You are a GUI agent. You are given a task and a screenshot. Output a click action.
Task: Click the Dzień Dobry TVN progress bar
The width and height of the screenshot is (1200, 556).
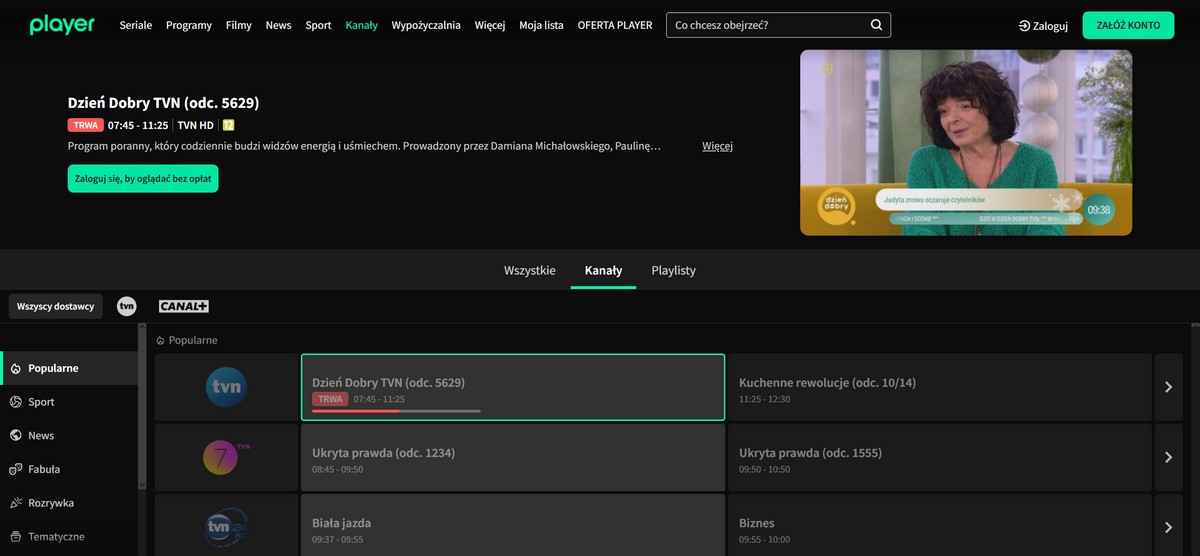[x=396, y=411]
